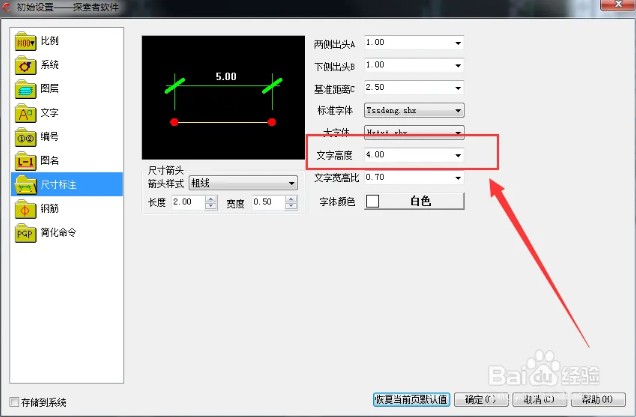636x417 pixels.
Task: Increase 长度 arrow length stepper
Action: tap(211, 199)
